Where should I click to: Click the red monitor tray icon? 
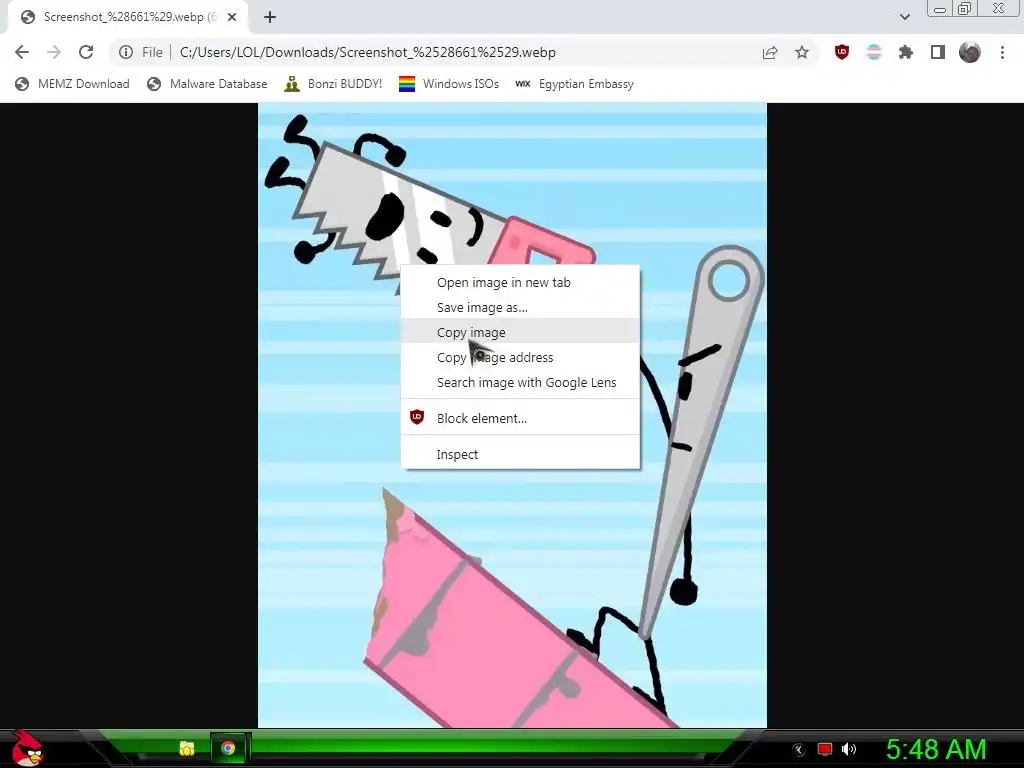[x=825, y=749]
